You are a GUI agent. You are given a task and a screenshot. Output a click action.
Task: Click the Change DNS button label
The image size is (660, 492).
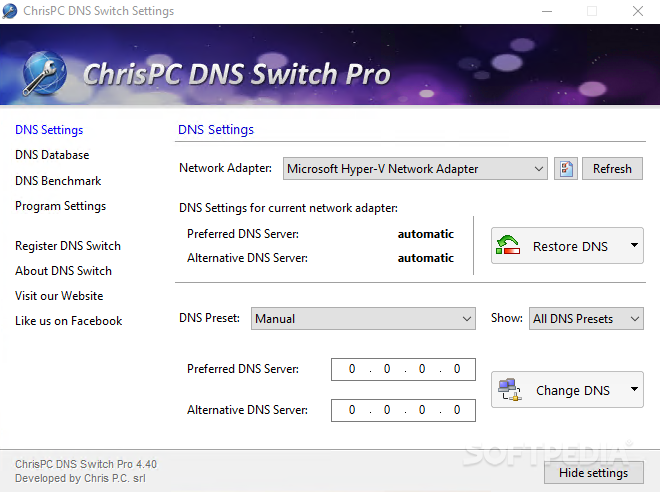(x=572, y=390)
